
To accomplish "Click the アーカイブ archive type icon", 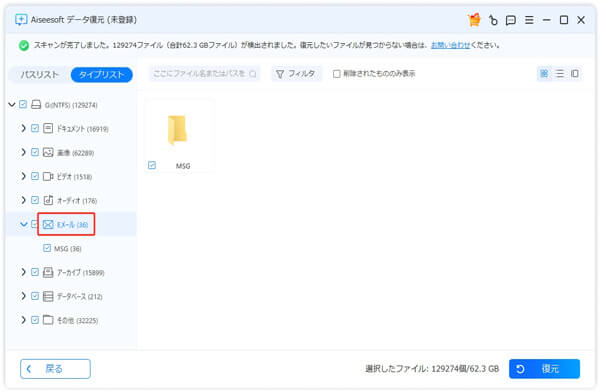I will [48, 272].
